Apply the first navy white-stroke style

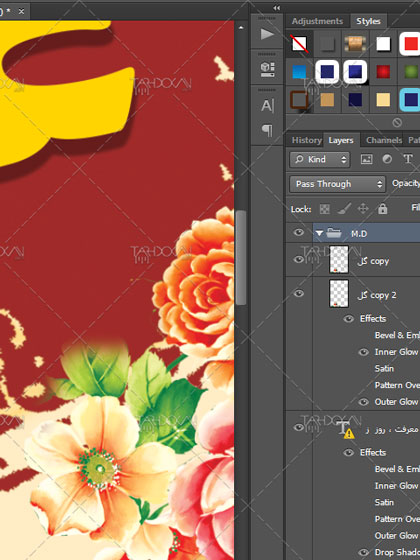coord(327,72)
